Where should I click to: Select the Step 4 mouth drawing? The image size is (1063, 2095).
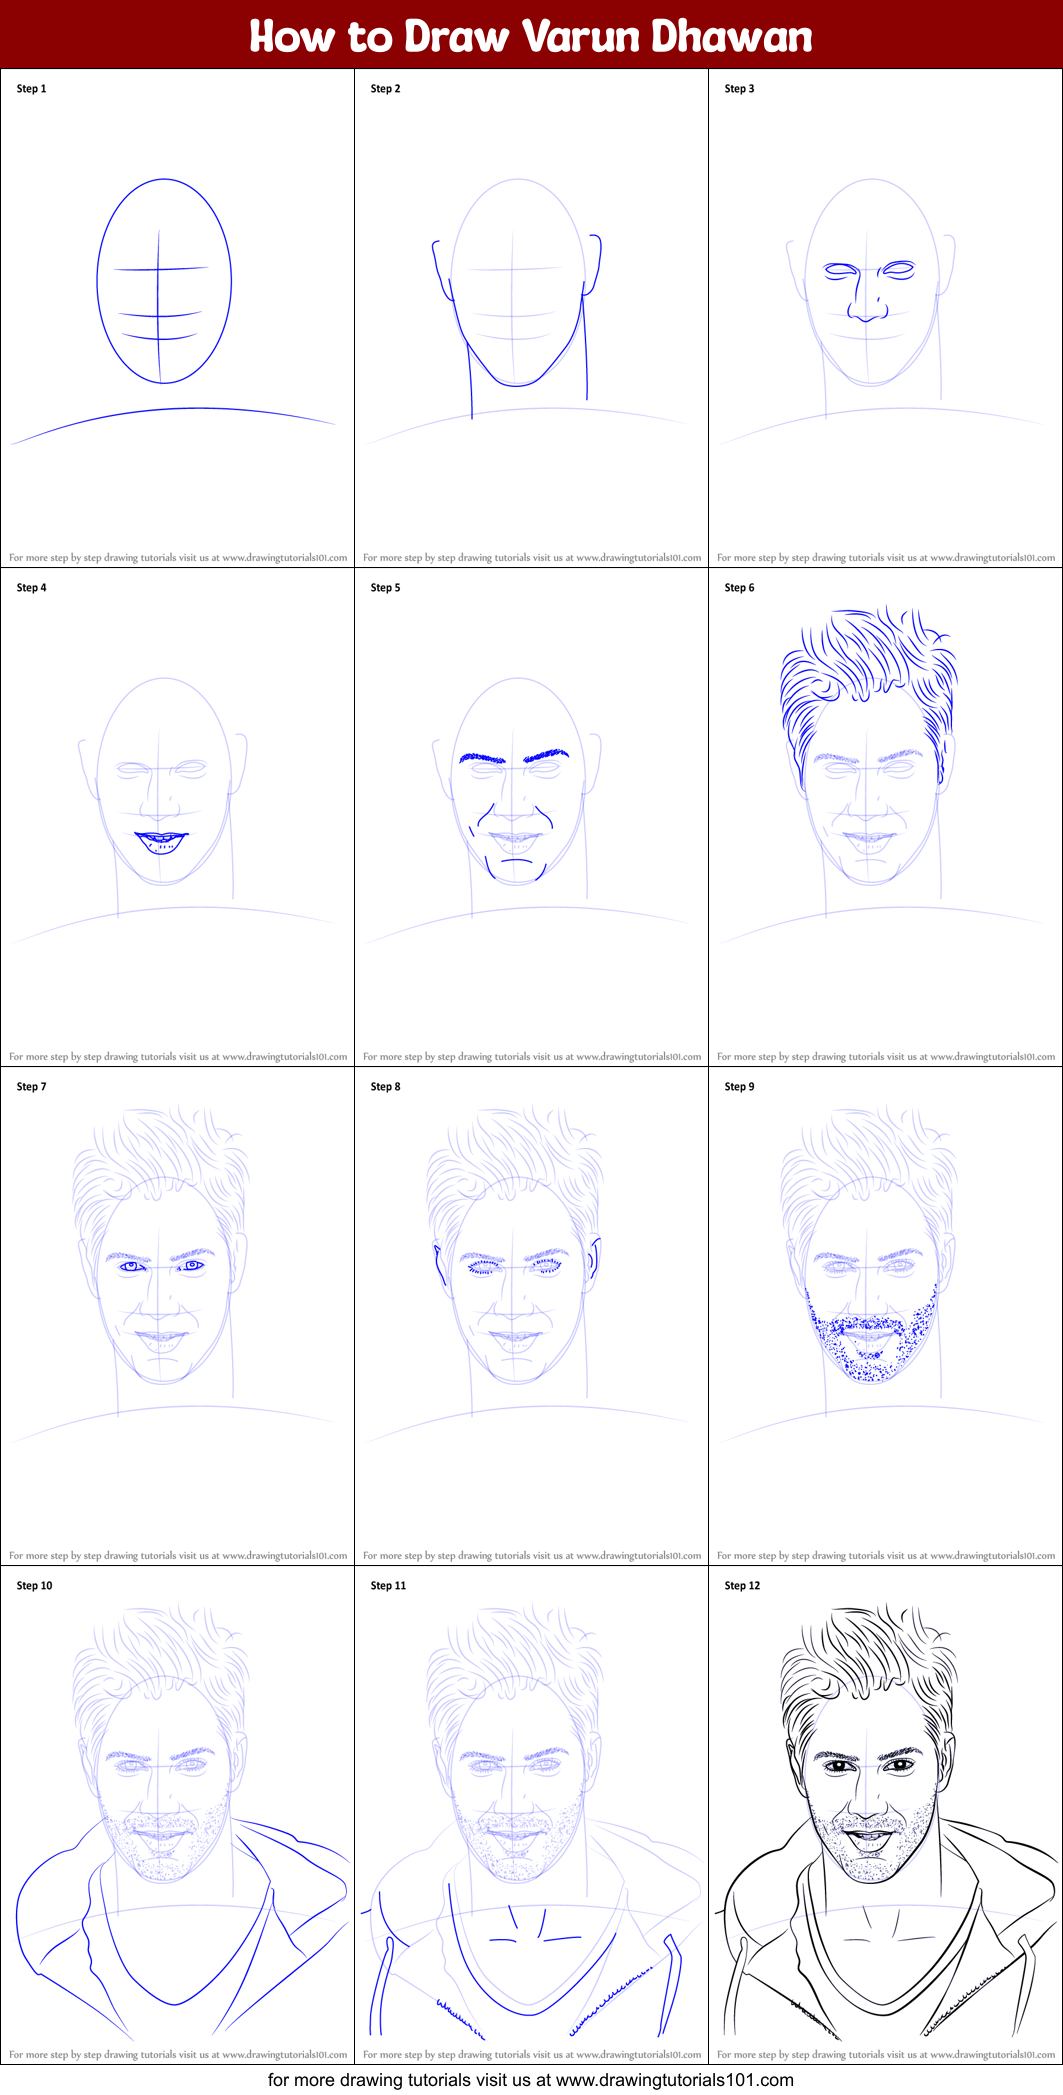[161, 842]
